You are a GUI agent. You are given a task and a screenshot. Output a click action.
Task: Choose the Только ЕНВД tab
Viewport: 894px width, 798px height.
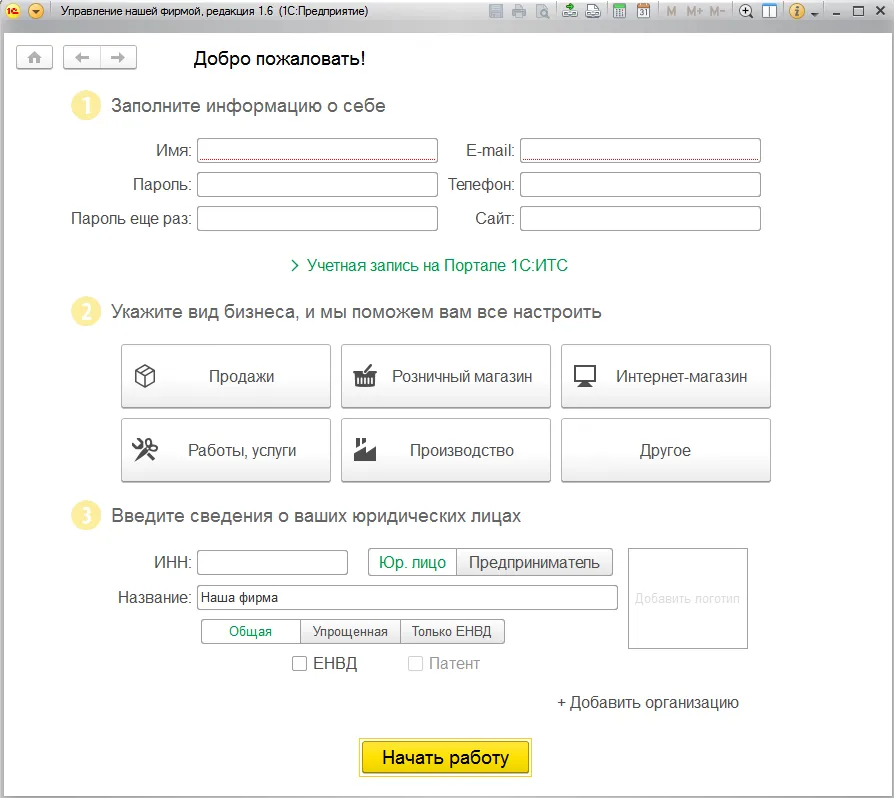coord(453,632)
